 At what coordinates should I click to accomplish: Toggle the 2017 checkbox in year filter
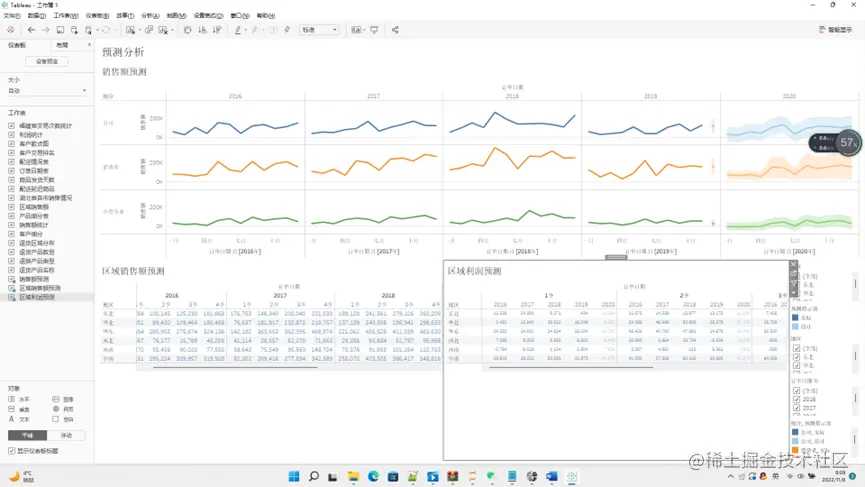[796, 408]
